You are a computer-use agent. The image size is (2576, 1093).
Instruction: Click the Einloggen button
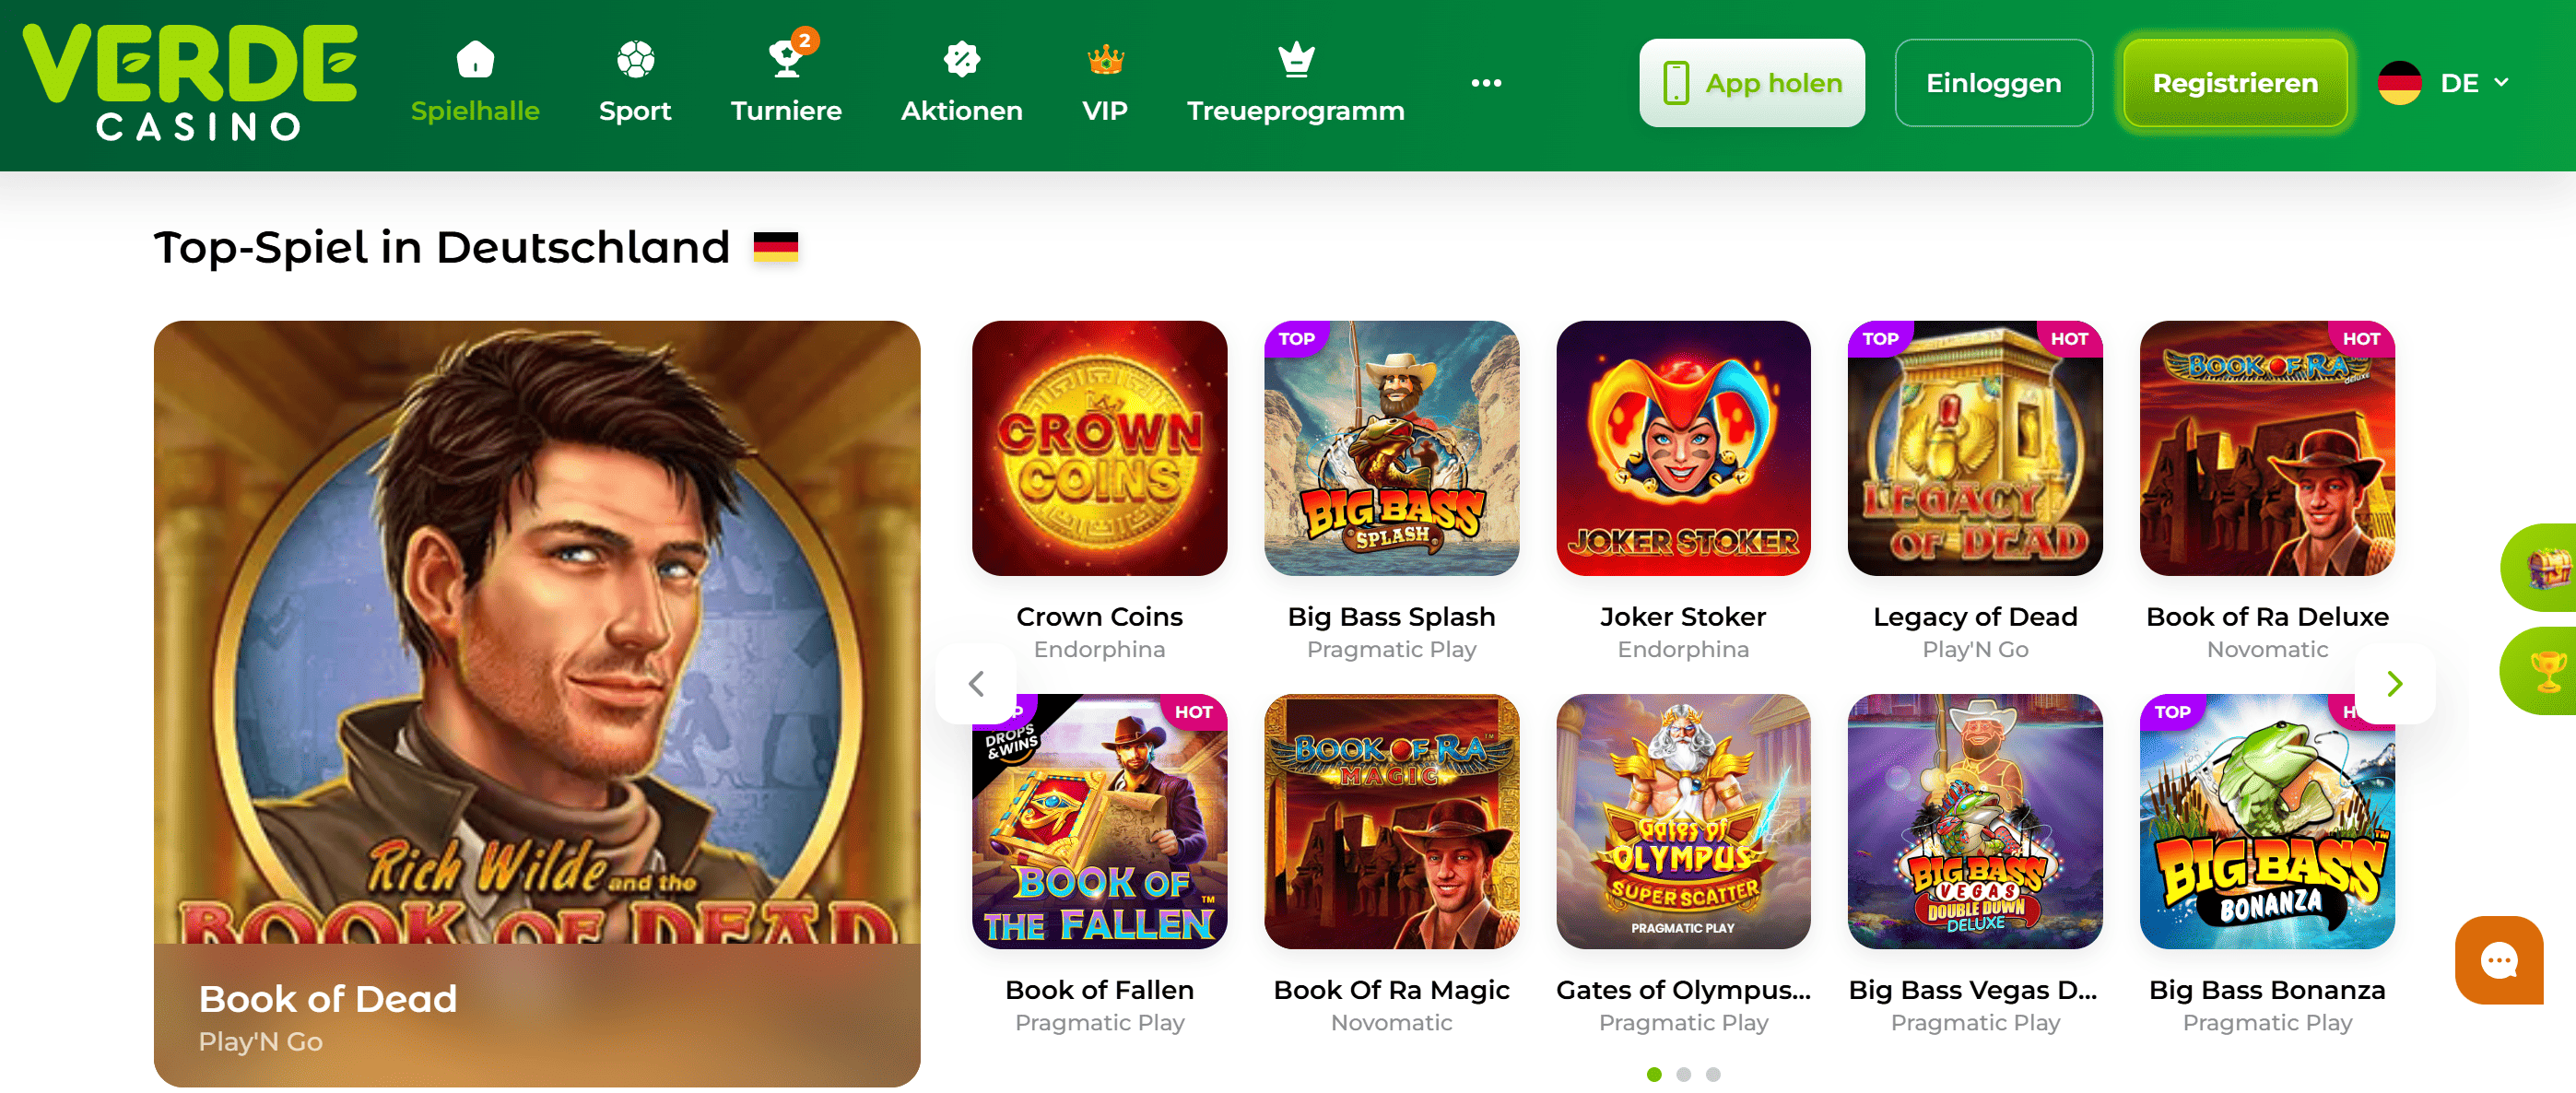point(1993,83)
